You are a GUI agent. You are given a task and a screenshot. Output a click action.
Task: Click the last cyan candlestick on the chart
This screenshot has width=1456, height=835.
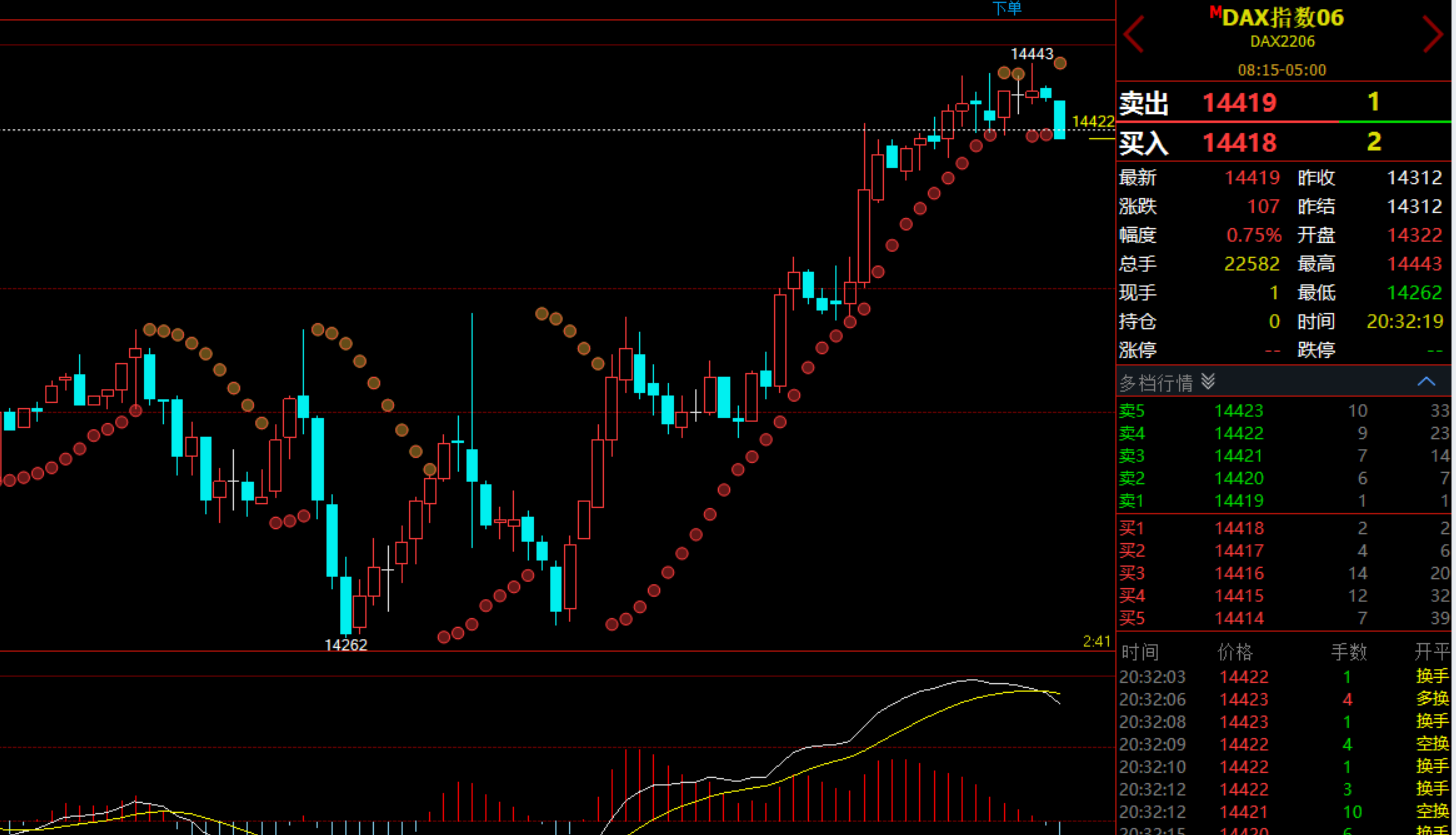point(1059,119)
